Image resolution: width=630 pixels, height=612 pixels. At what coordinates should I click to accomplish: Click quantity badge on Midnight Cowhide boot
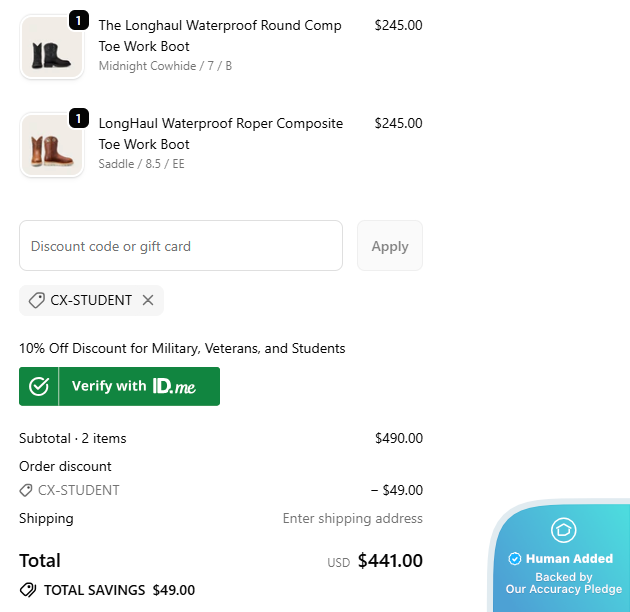point(79,20)
